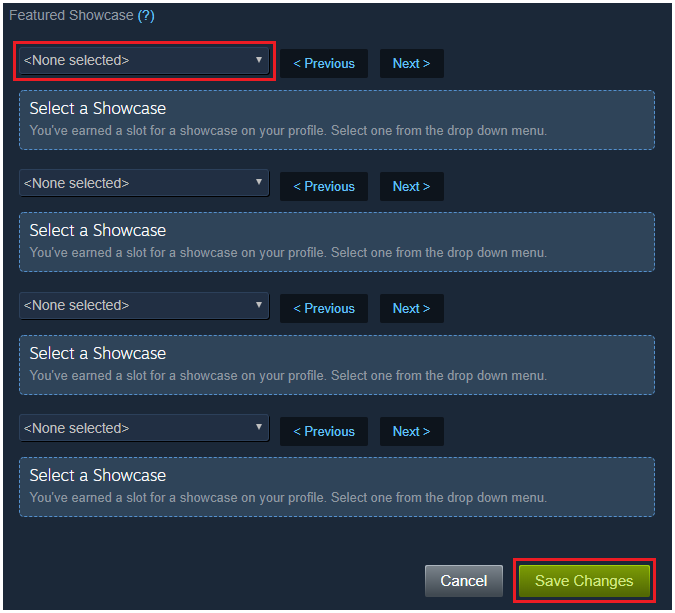
Task: Click Next beside the first showcase dropdown
Action: click(x=412, y=64)
